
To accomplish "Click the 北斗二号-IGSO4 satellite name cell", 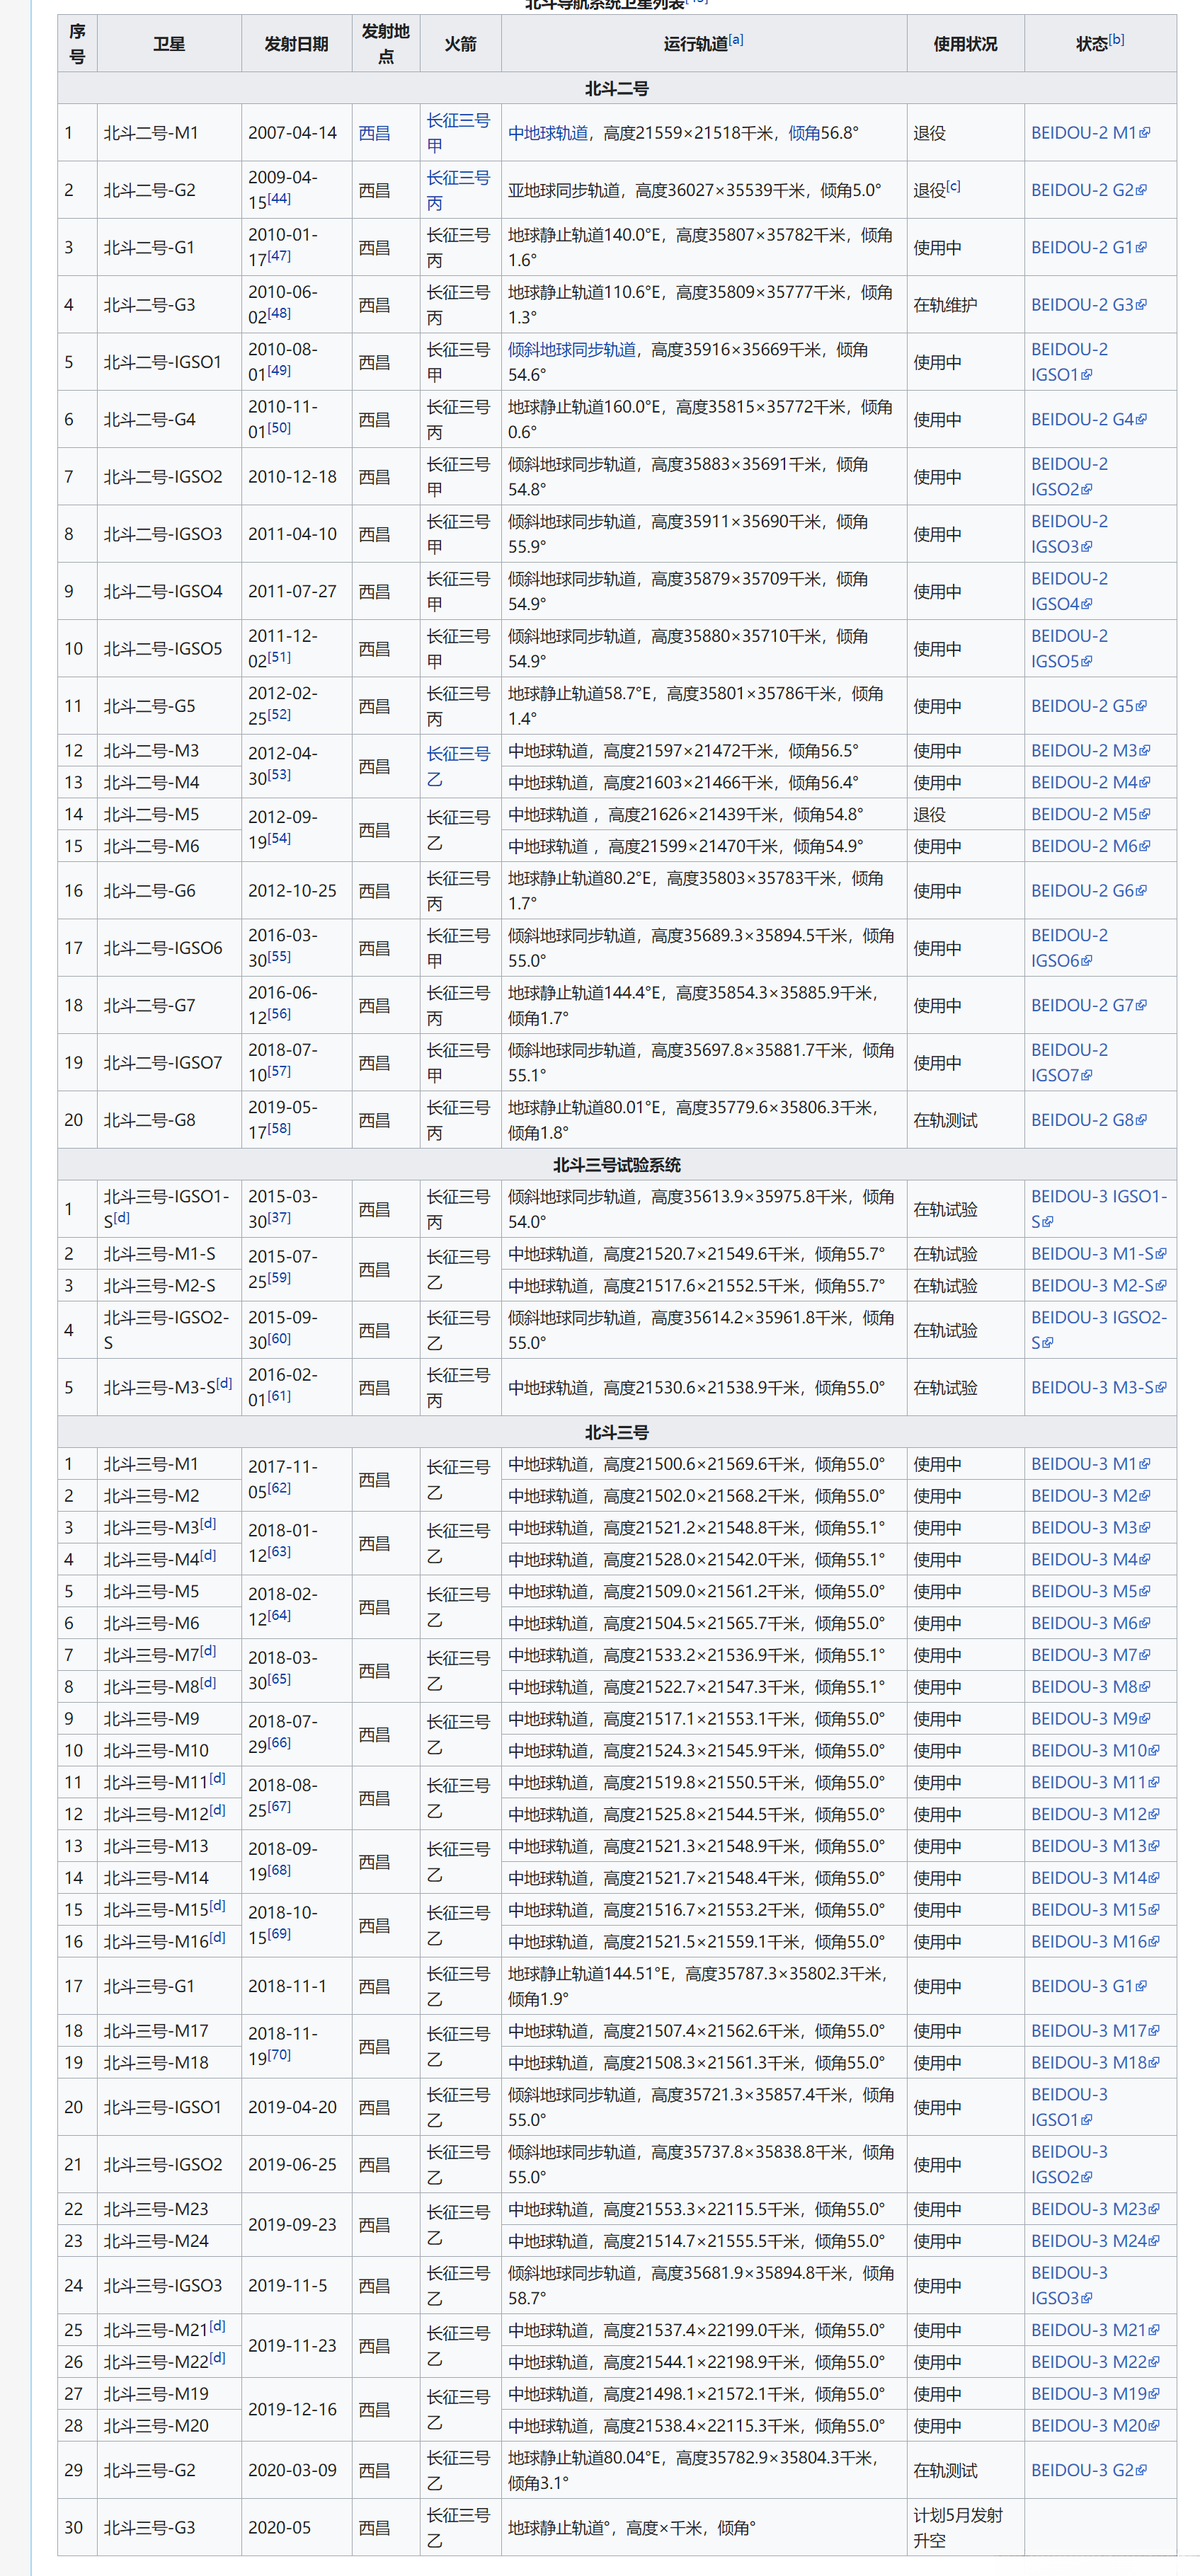I will [x=169, y=592].
